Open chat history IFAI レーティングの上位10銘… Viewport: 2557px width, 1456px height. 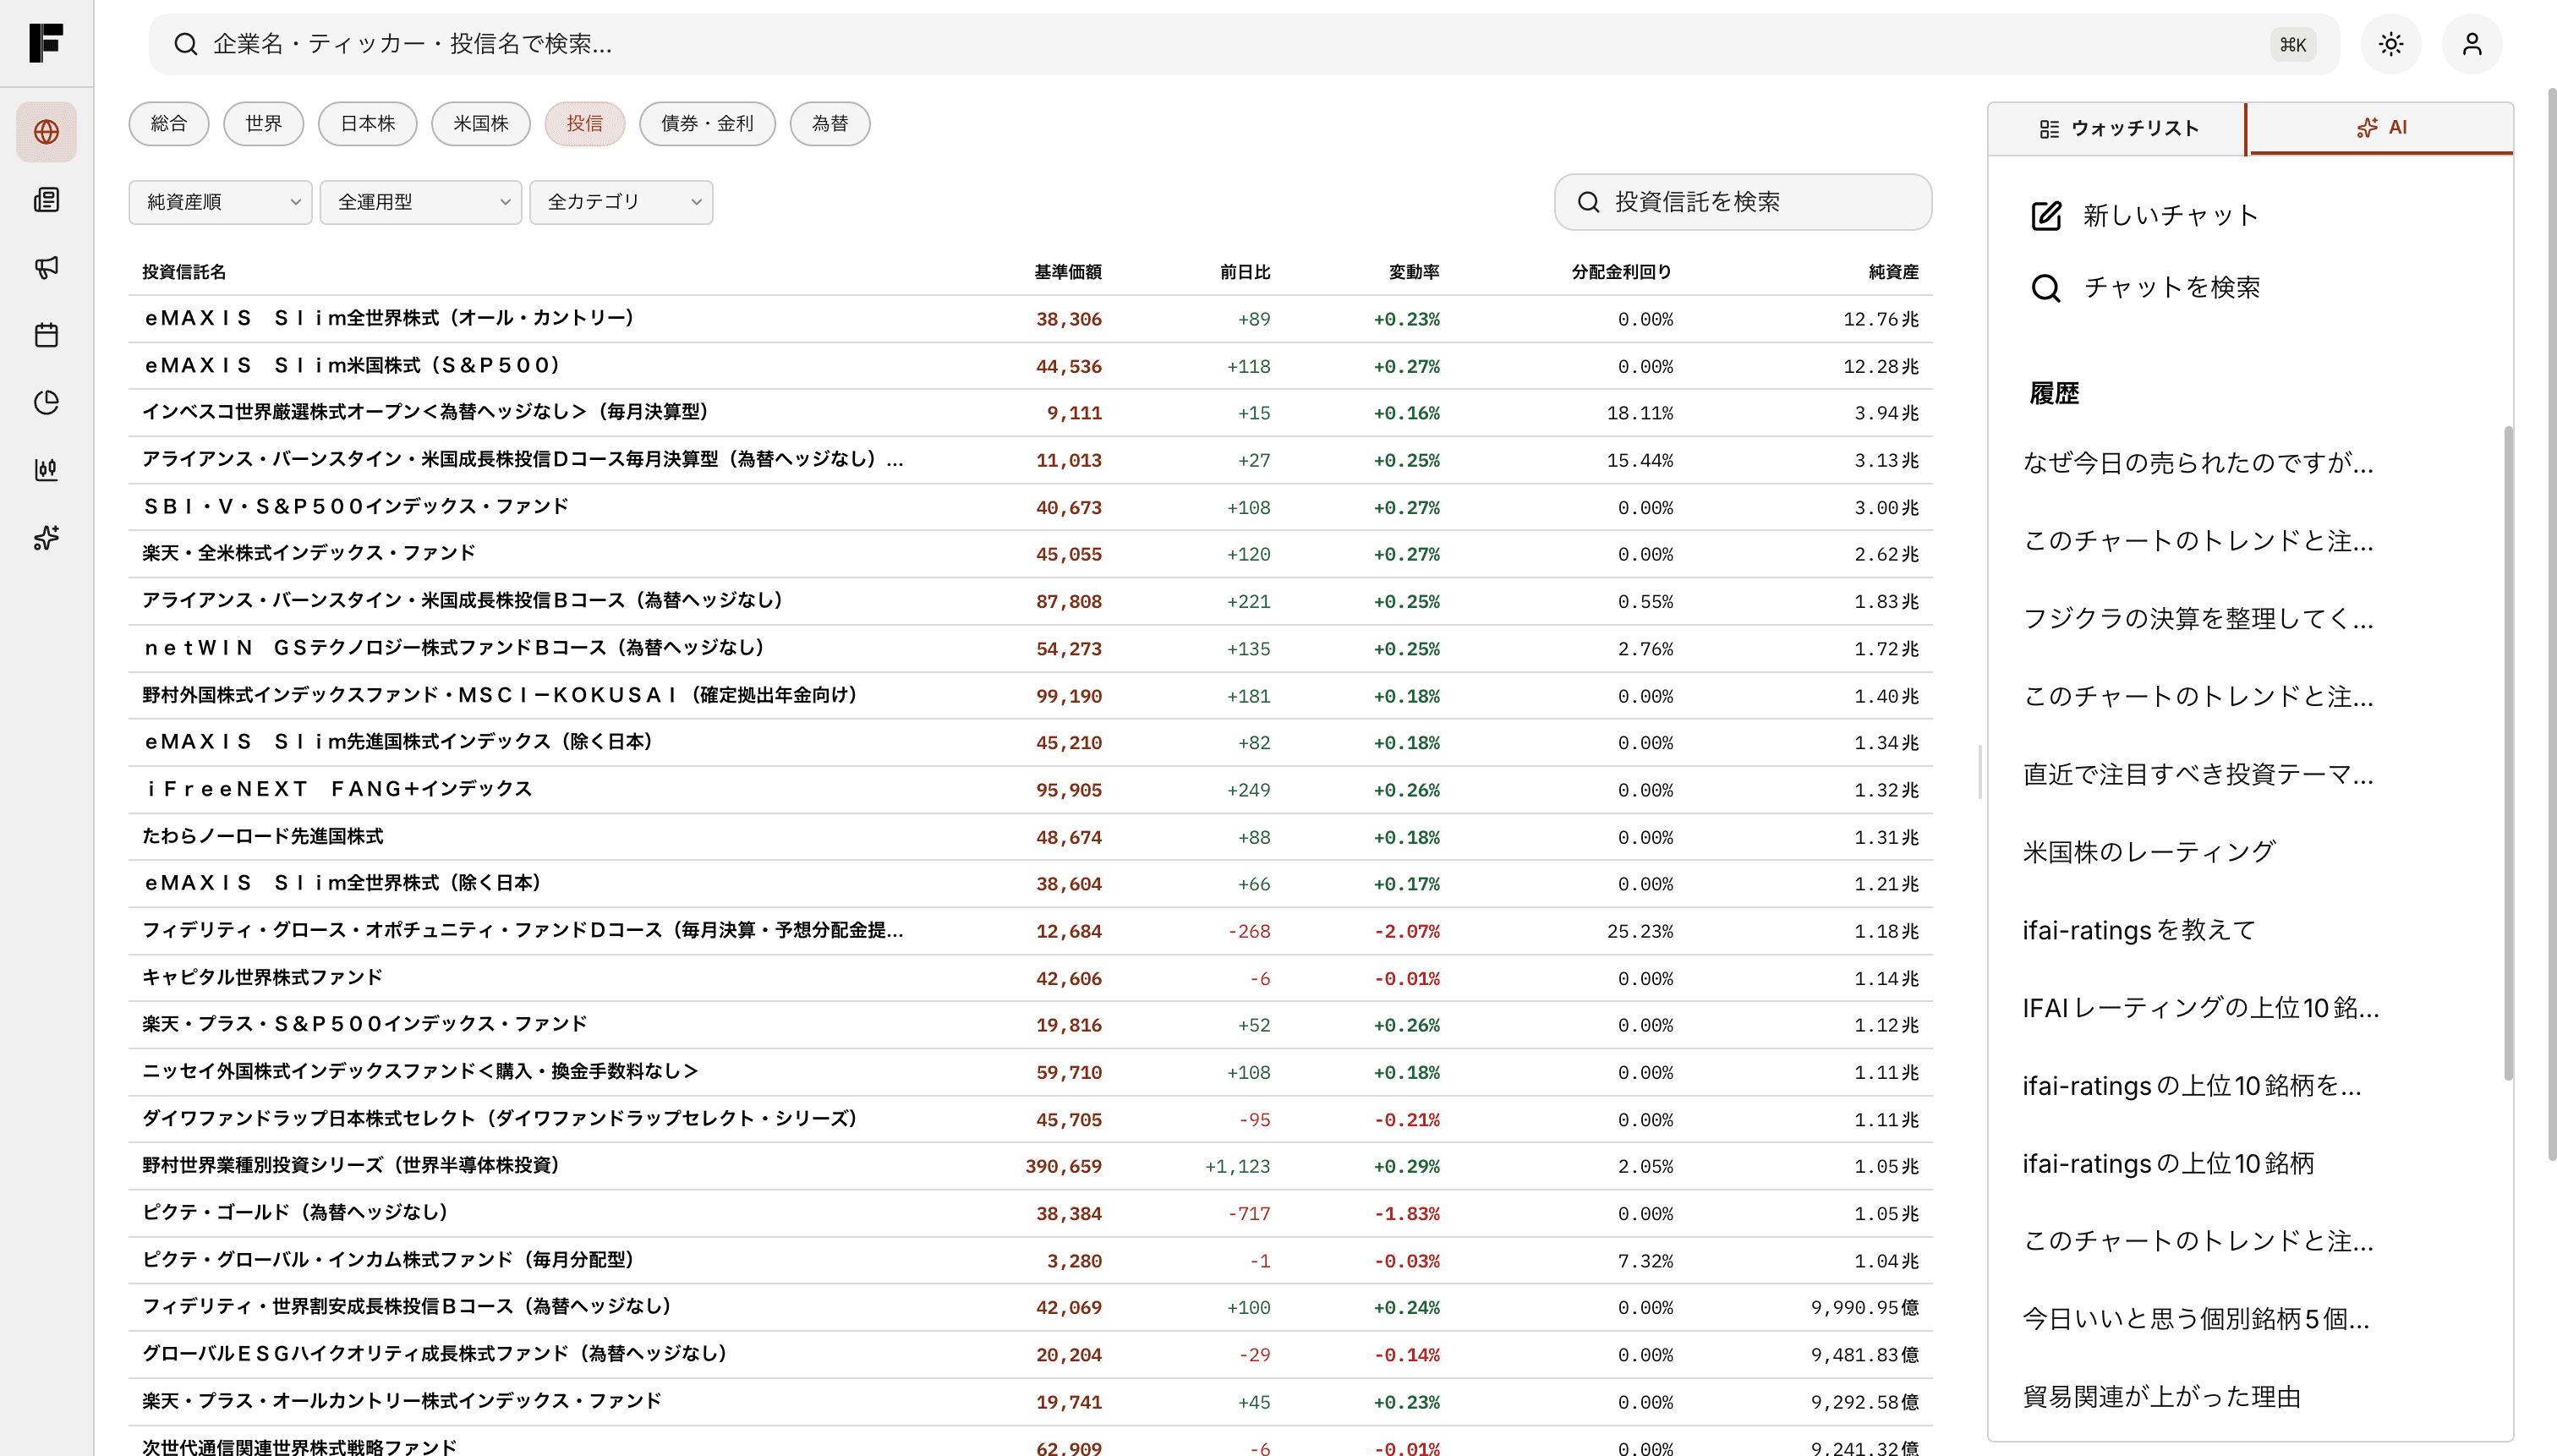tap(2200, 1008)
